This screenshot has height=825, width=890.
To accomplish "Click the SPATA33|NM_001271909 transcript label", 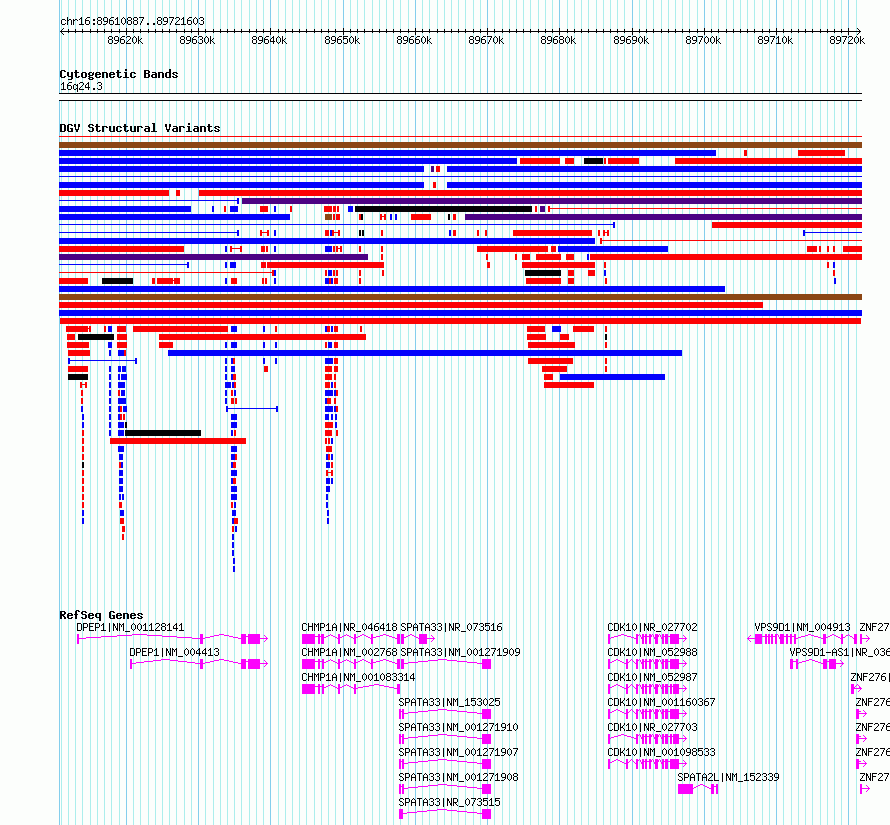I will (460, 652).
